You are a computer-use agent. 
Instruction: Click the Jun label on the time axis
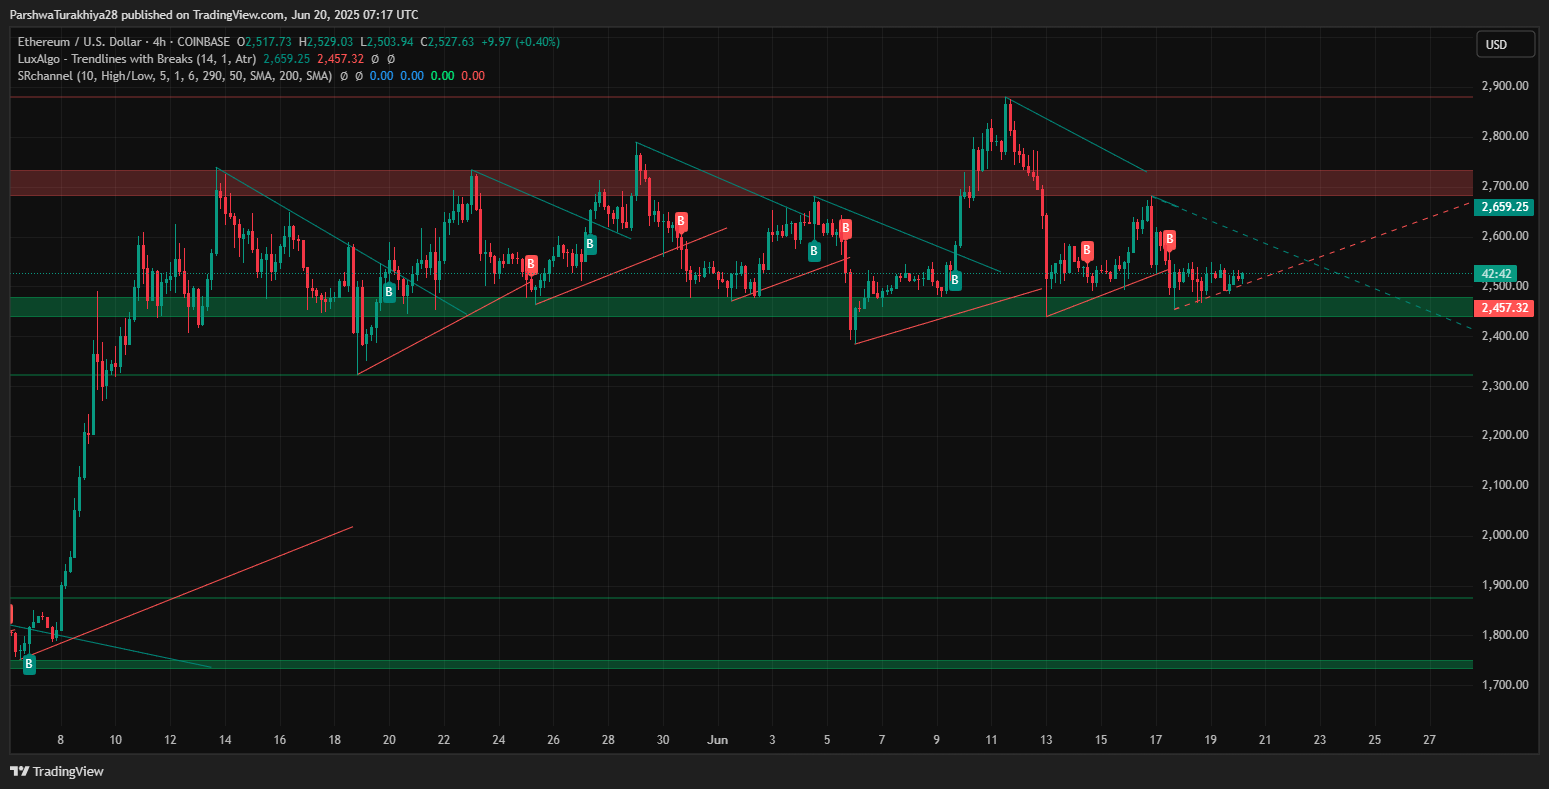click(716, 740)
